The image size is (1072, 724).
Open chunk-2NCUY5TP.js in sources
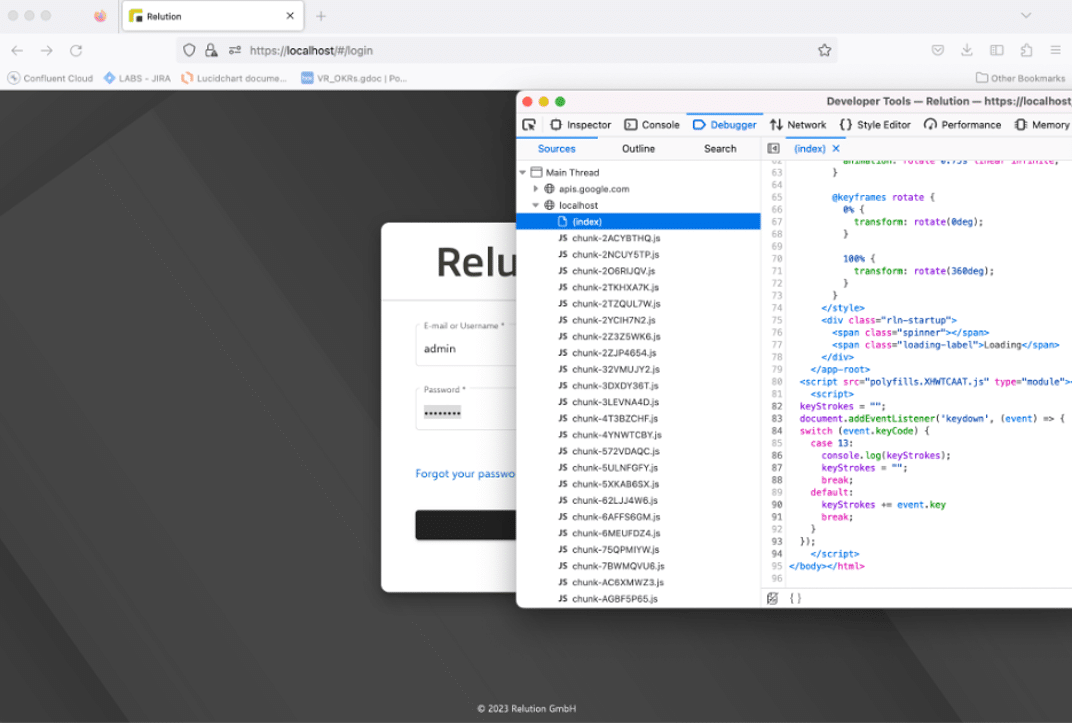(615, 254)
